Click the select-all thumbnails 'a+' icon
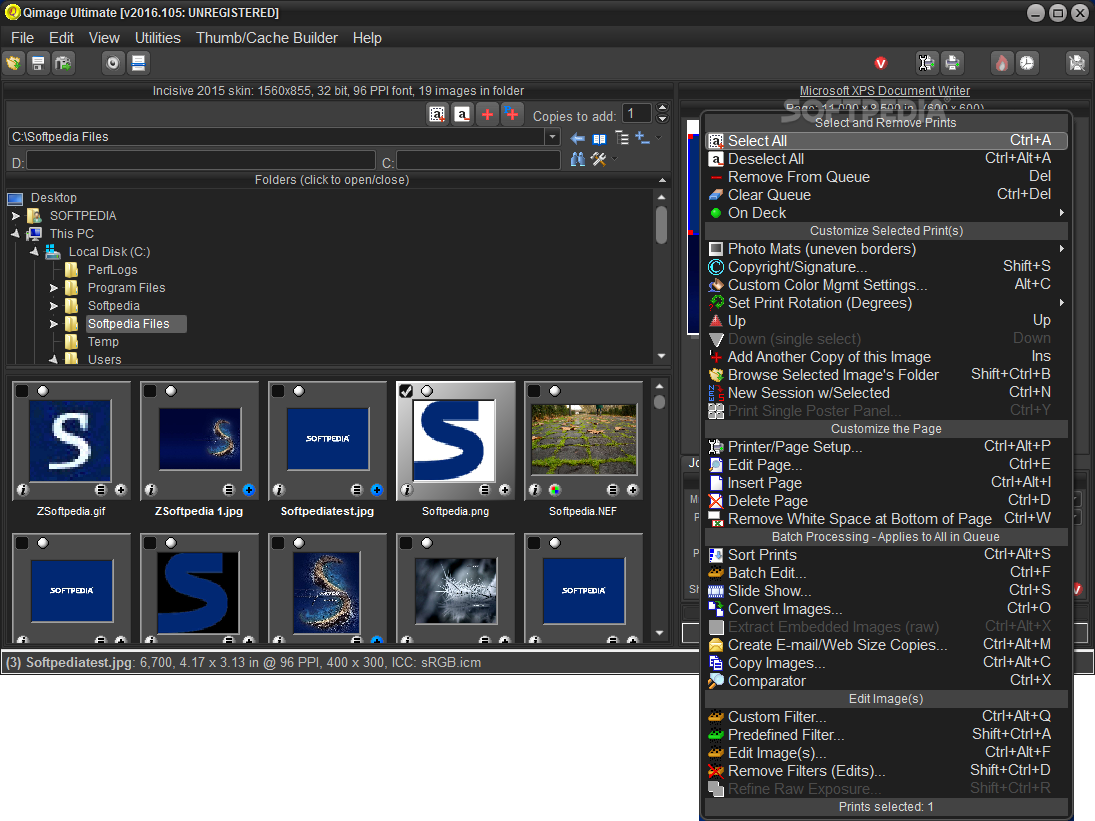 tap(437, 114)
